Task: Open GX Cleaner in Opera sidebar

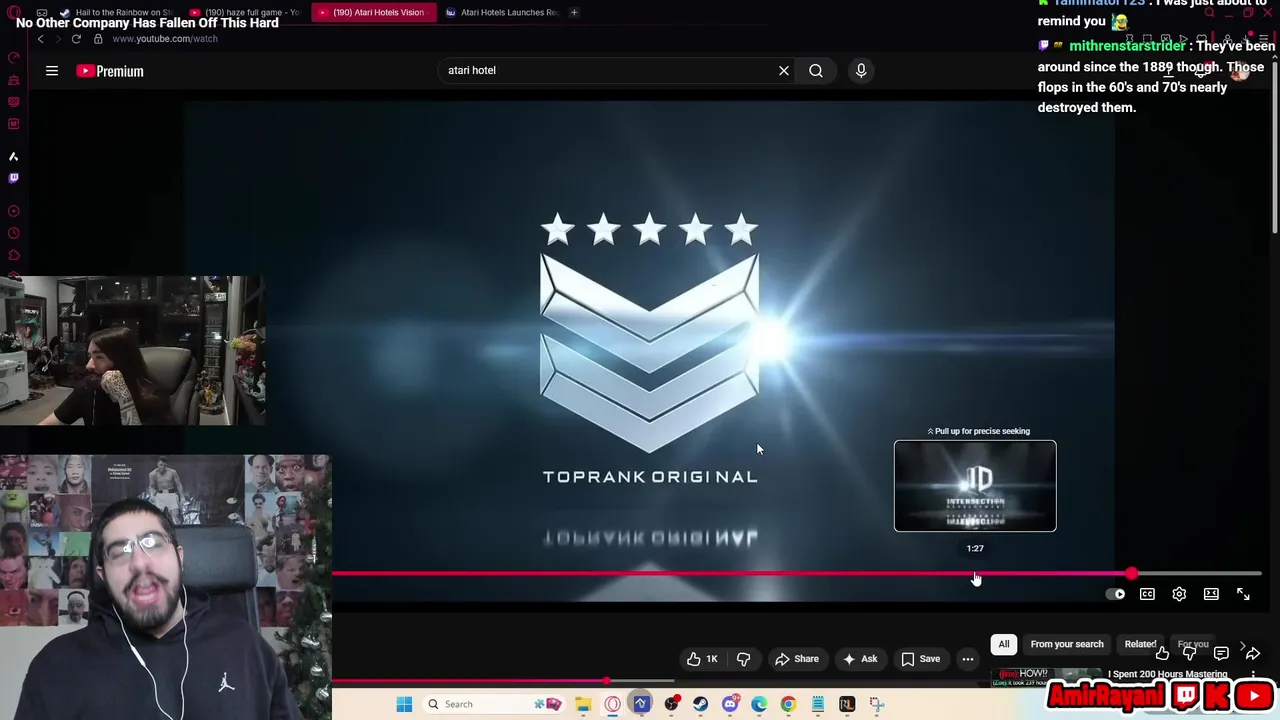Action: (14, 80)
